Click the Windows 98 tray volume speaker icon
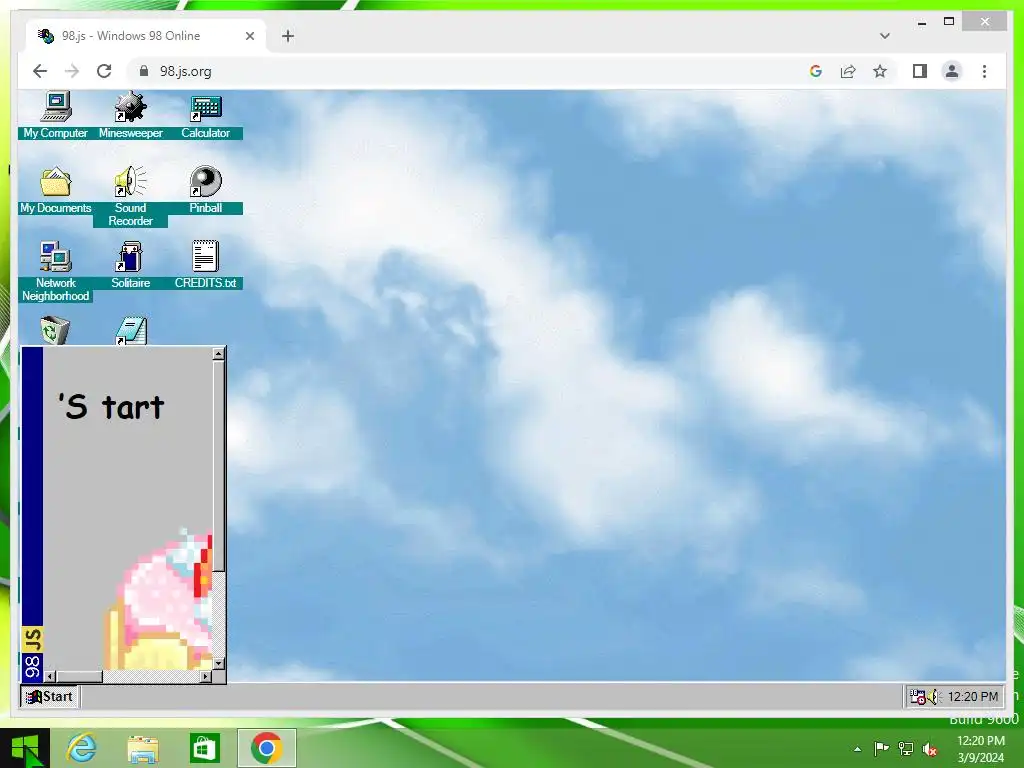 tap(933, 697)
